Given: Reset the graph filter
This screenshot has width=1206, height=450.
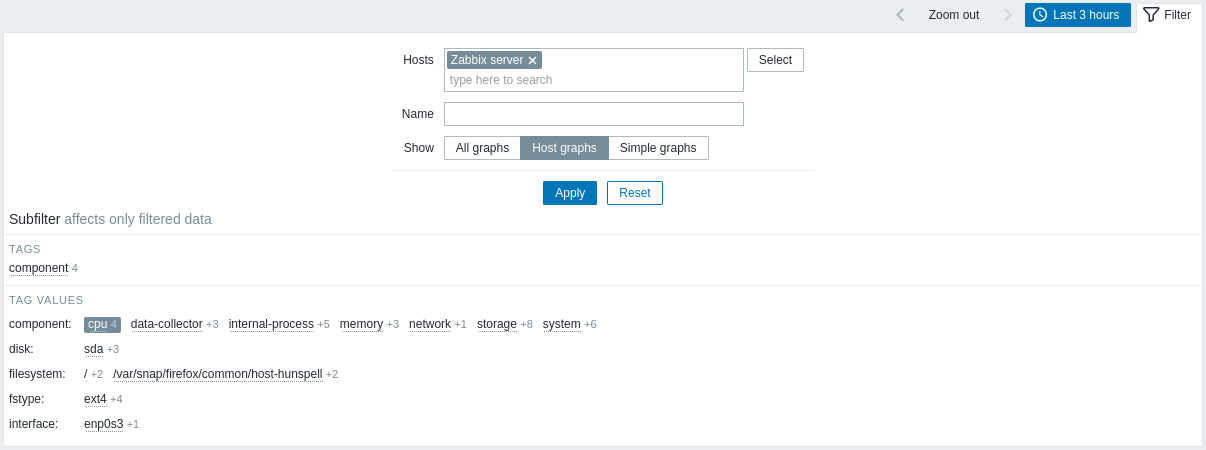Looking at the screenshot, I should pyautogui.click(x=635, y=193).
